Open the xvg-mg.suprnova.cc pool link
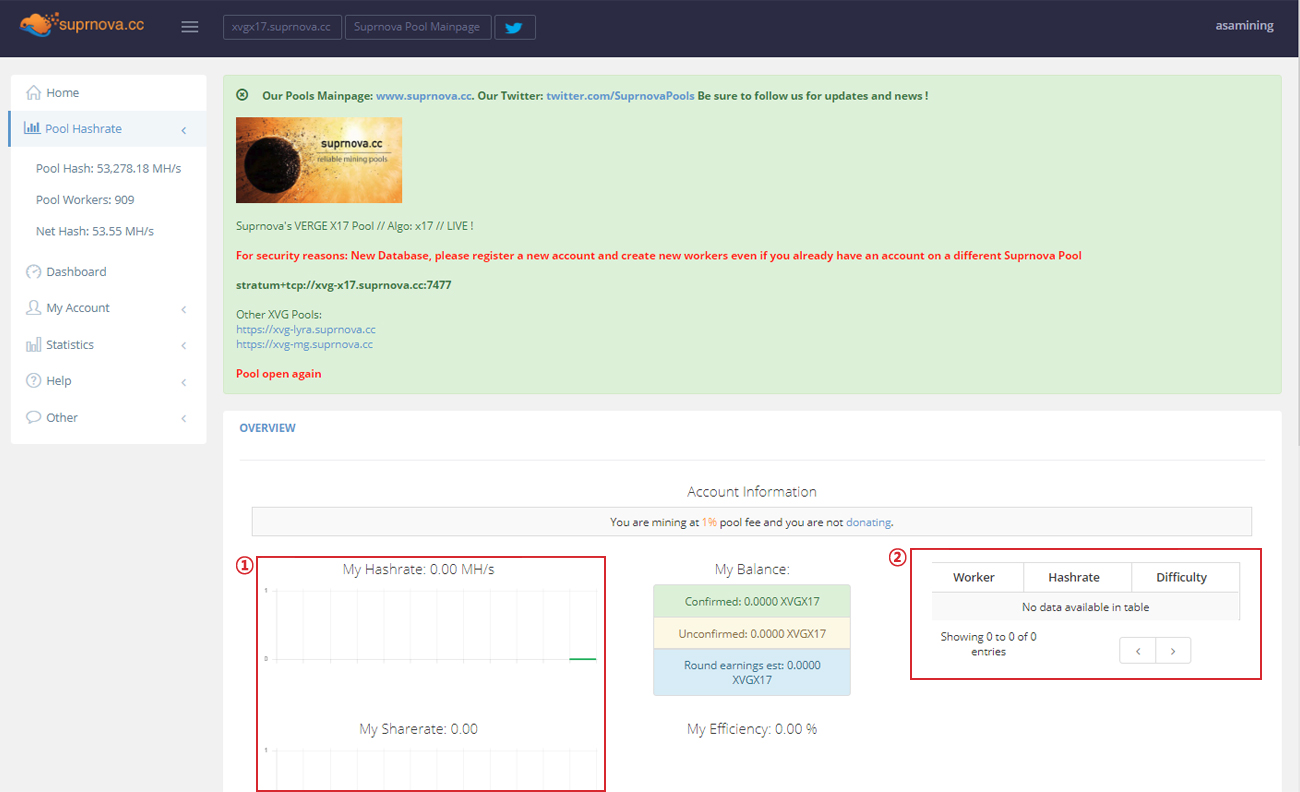Viewport: 1300px width, 792px height. [304, 344]
